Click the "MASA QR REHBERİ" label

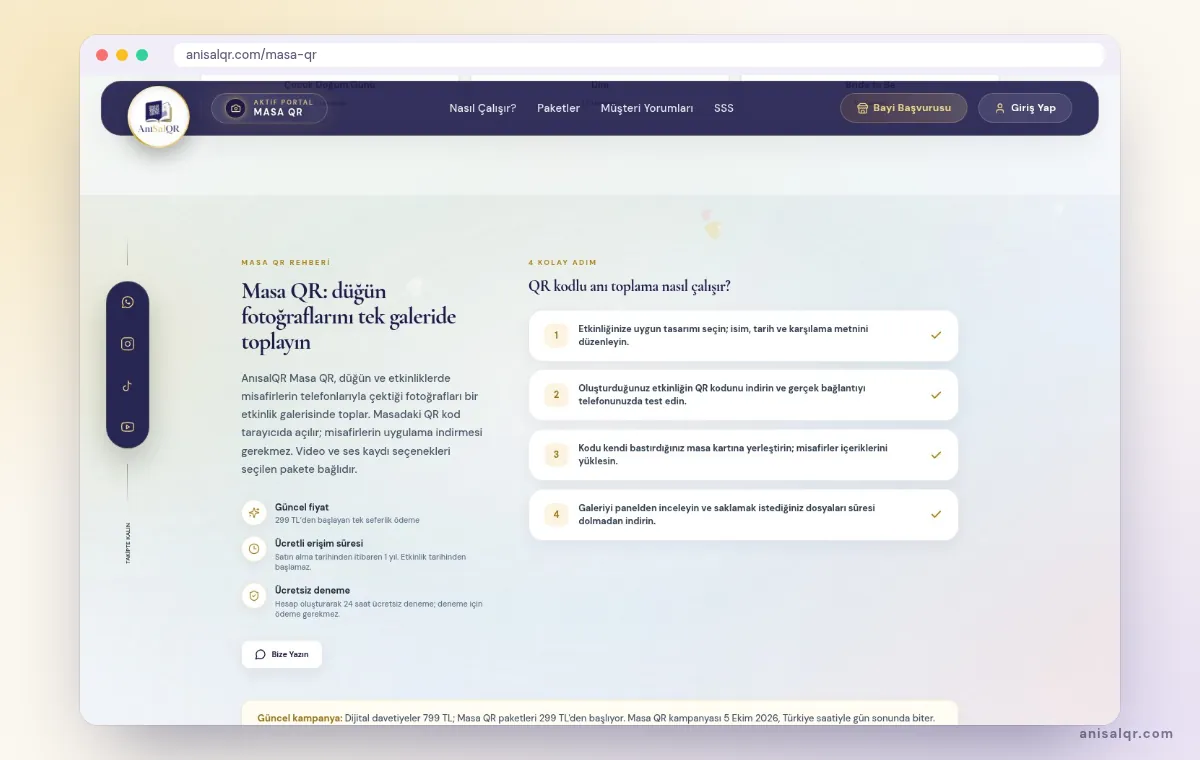tap(286, 263)
